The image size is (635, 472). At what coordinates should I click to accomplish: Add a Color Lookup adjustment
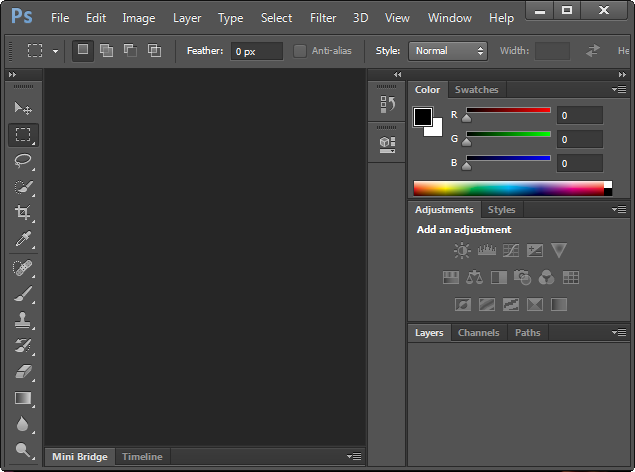coord(571,278)
